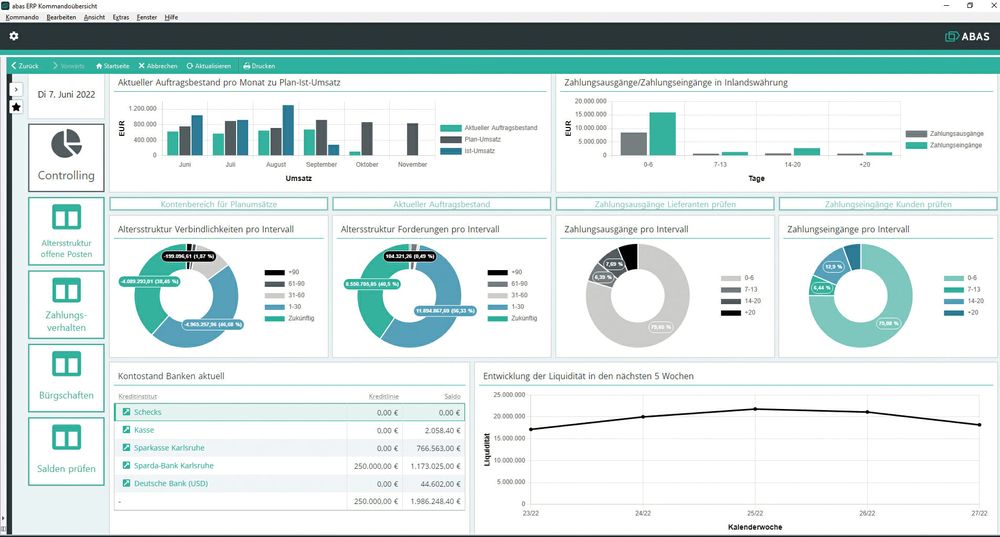Click the Vorwärts toolbar button
Screen dimensions: 1000x537
pos(68,66)
